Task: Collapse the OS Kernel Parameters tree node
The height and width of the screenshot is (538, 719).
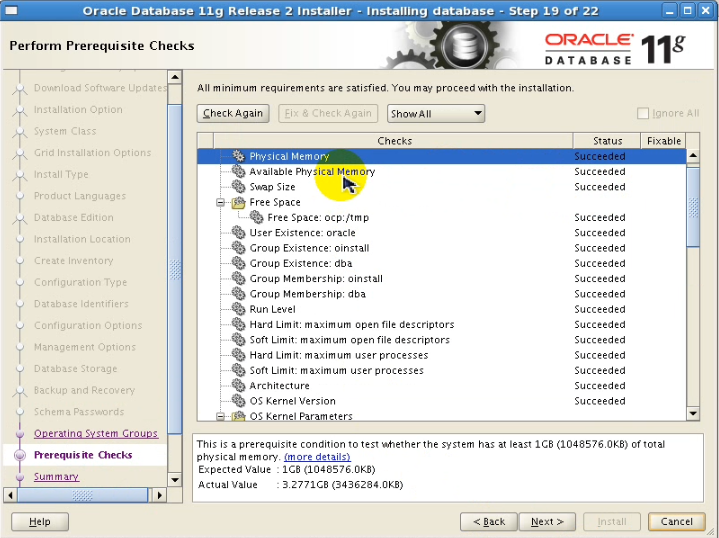Action: coord(221,416)
